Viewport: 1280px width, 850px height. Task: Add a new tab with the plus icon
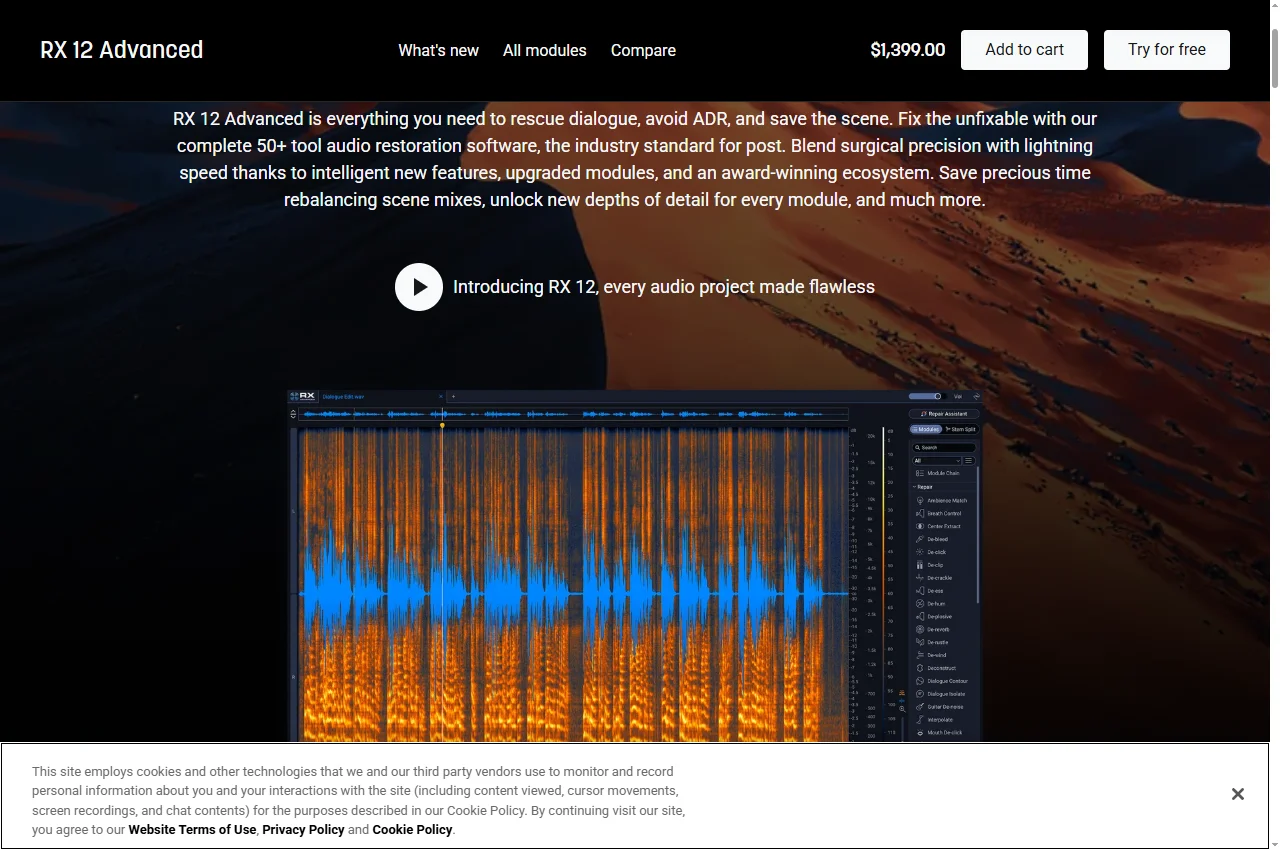click(453, 397)
